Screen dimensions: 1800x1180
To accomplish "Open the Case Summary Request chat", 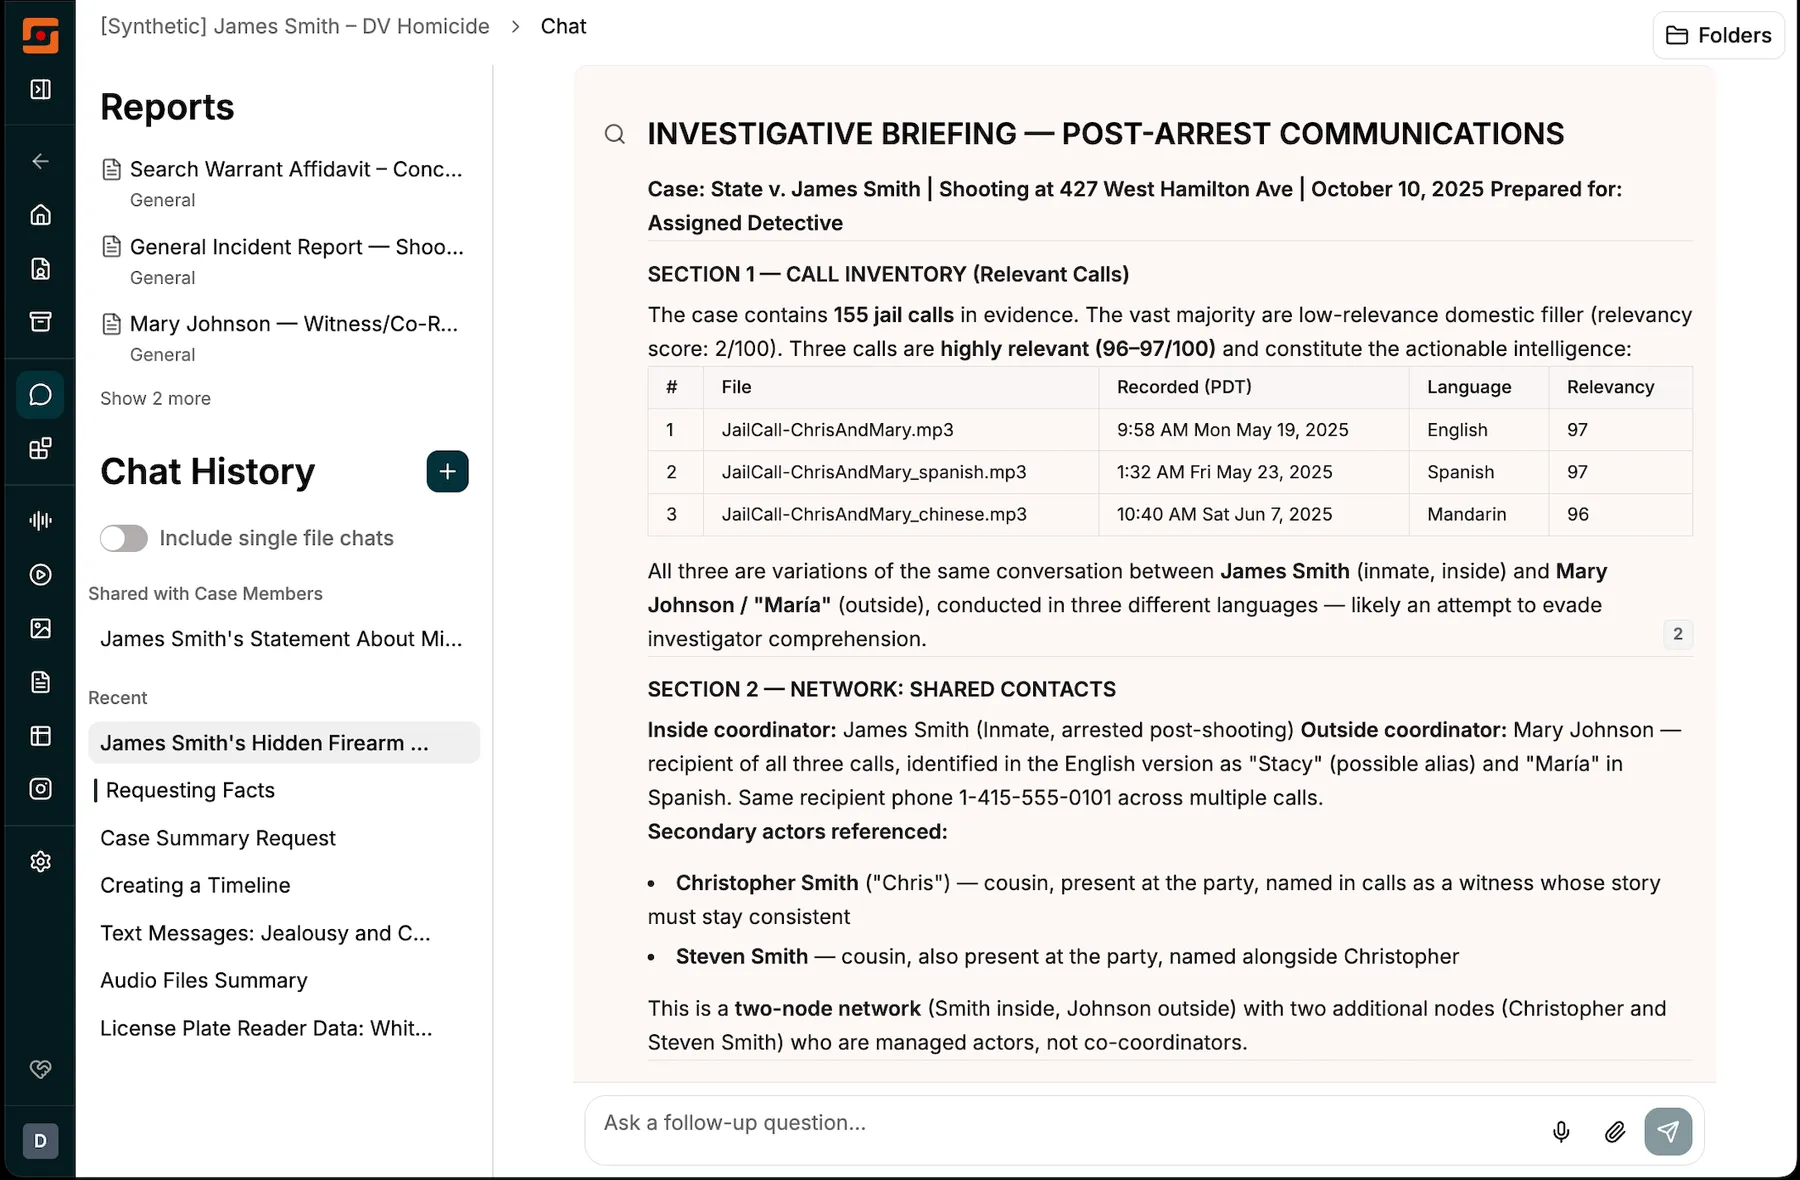I will [218, 838].
